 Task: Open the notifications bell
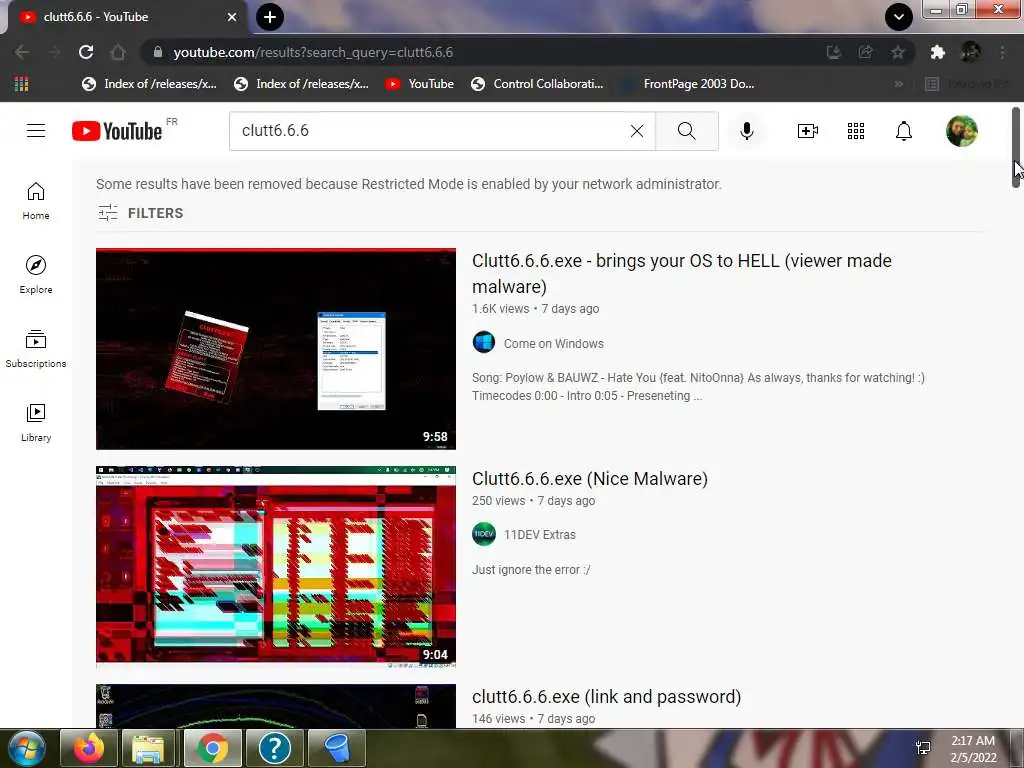point(903,131)
